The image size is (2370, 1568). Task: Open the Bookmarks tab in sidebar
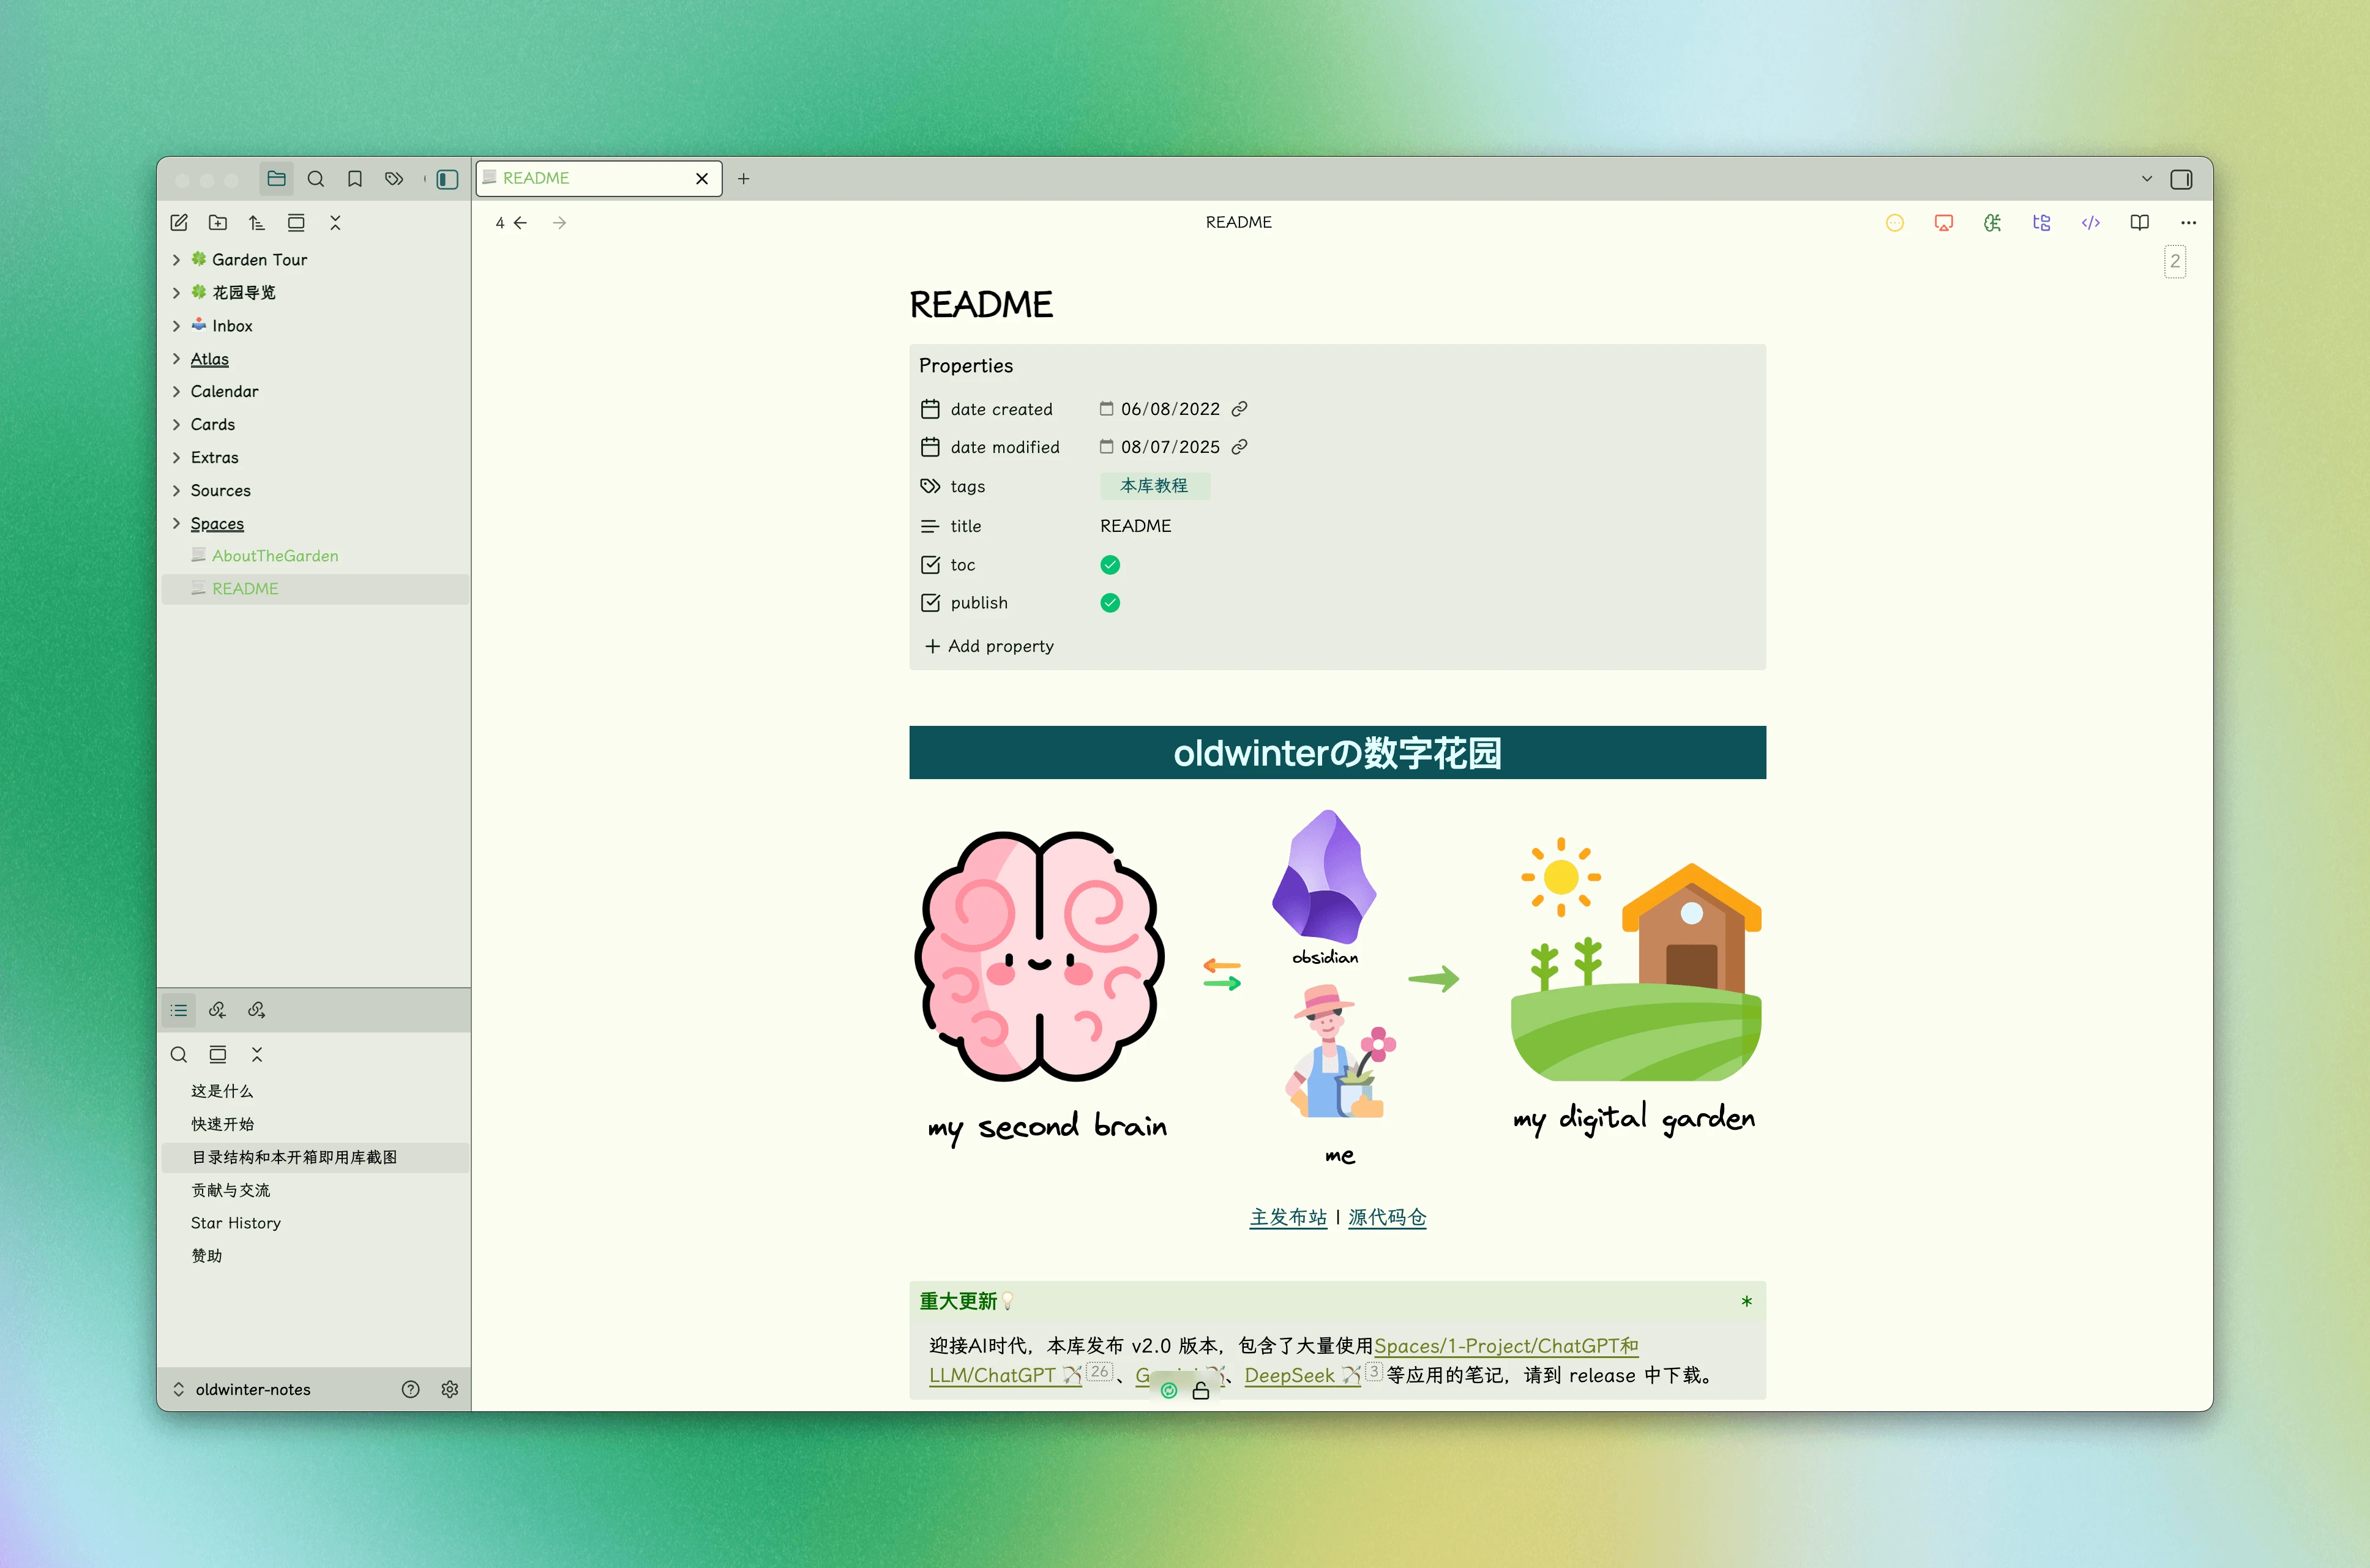tap(355, 179)
